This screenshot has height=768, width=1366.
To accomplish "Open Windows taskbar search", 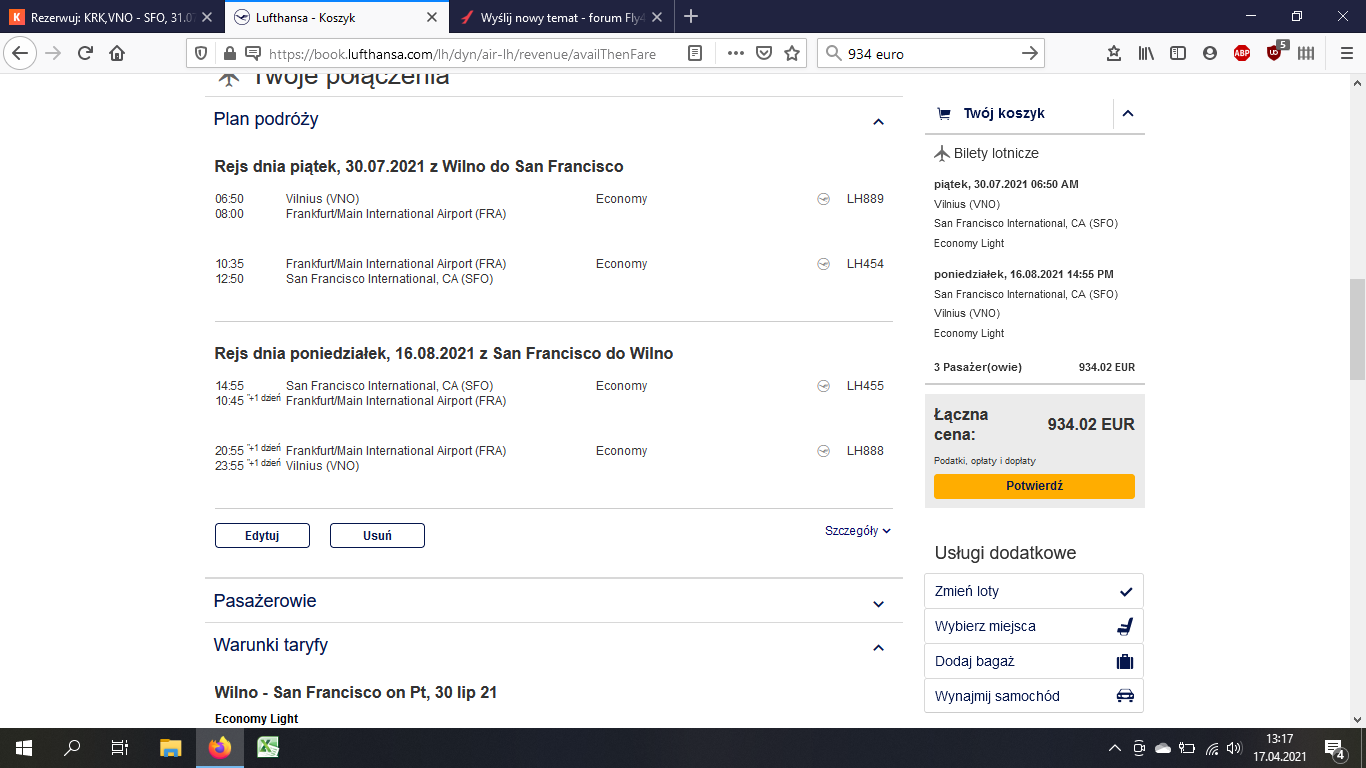I will point(72,748).
